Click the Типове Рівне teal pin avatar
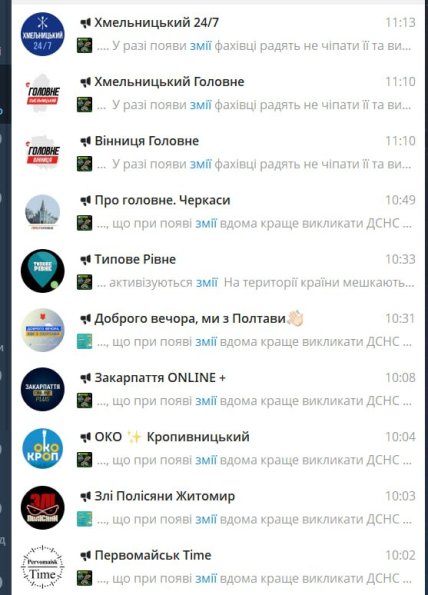This screenshot has height=595, width=428. click(x=42, y=271)
